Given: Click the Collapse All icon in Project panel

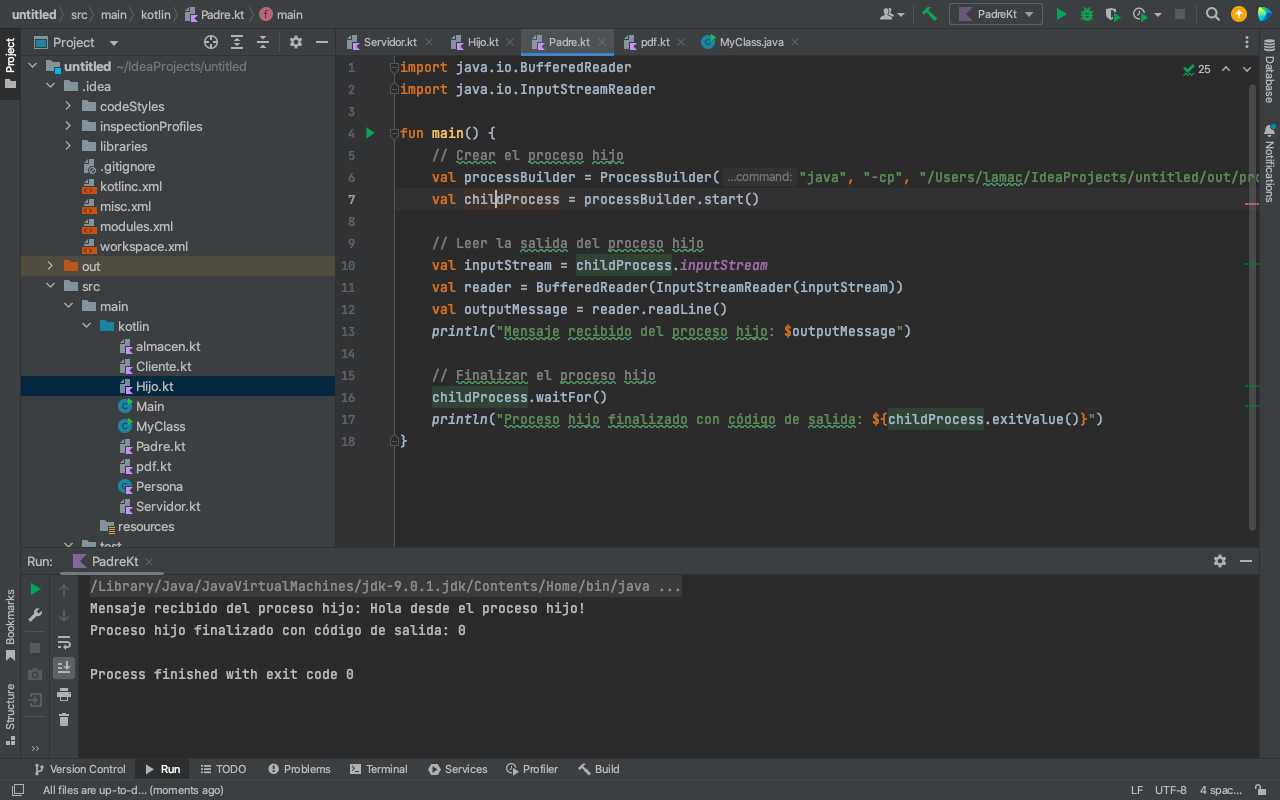Looking at the screenshot, I should [263, 42].
